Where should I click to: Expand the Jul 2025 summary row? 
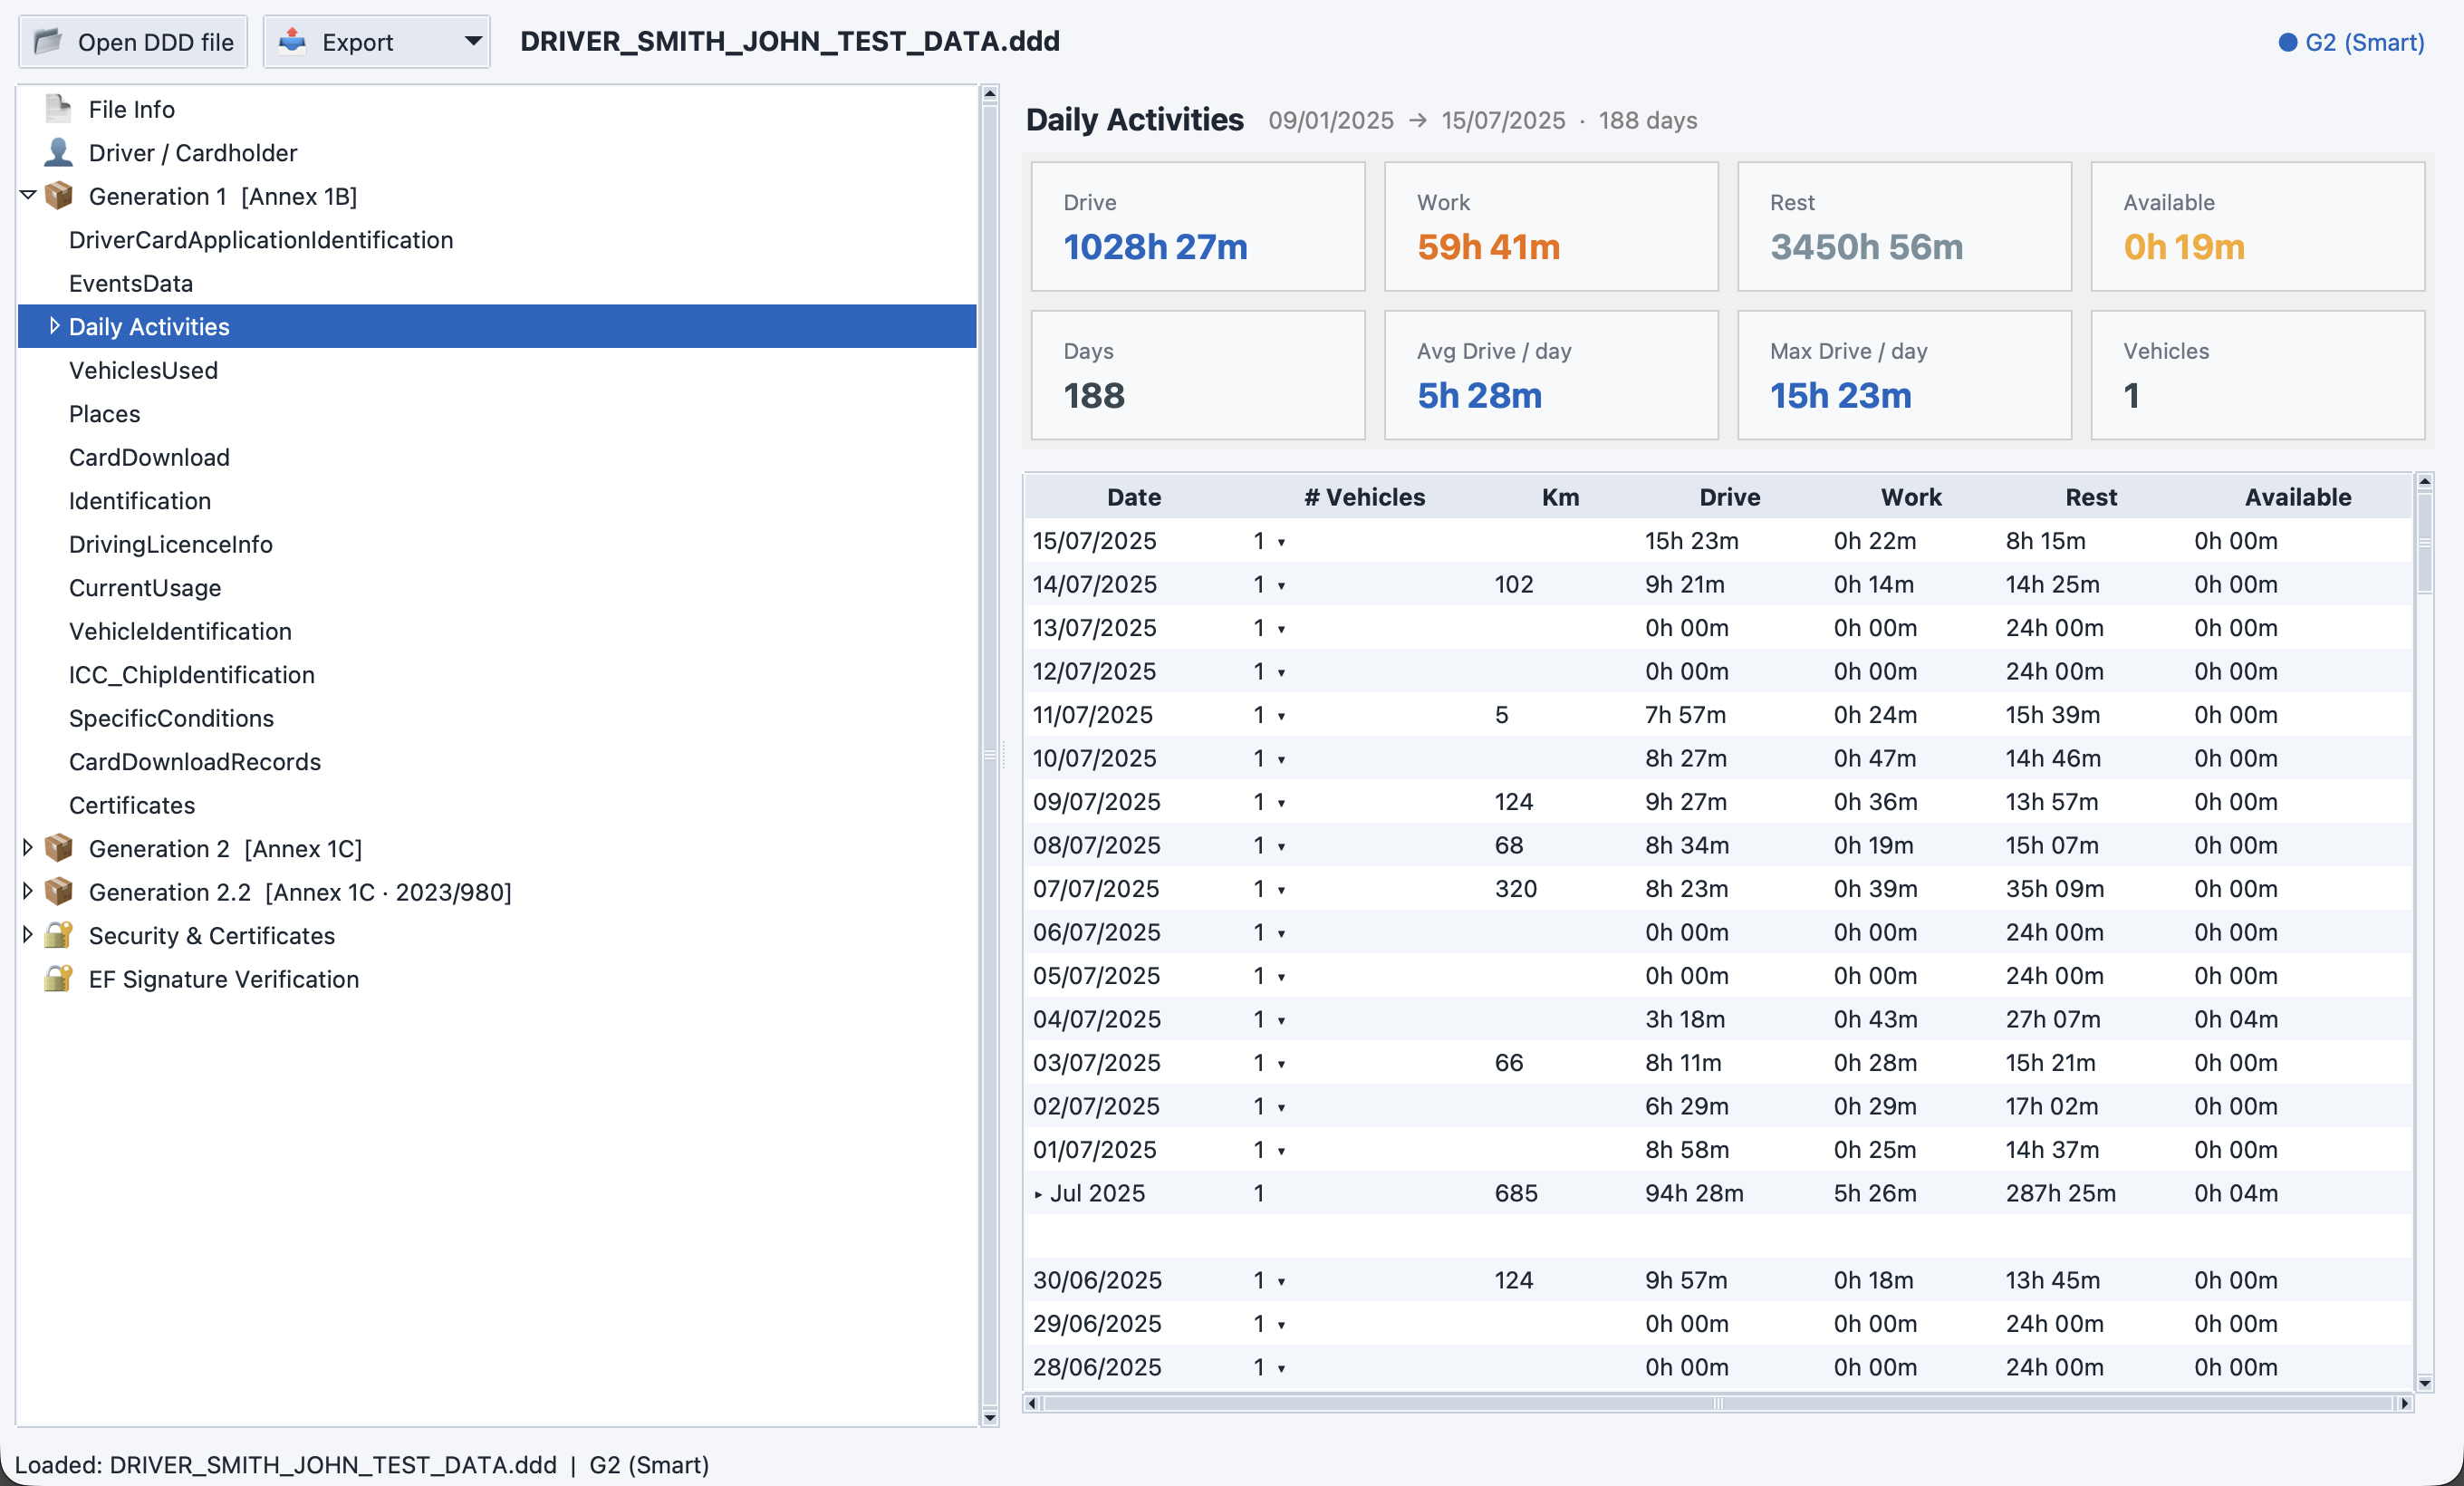pyautogui.click(x=1038, y=1194)
